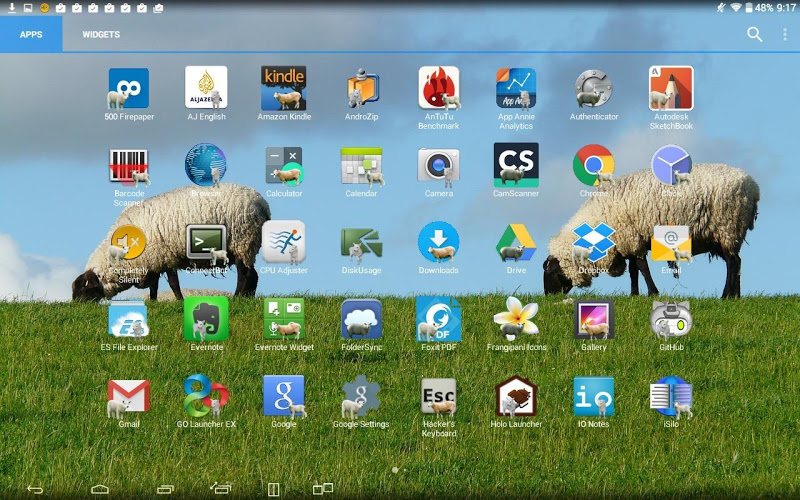Open the Clock app
This screenshot has height=500, width=800.
click(671, 165)
